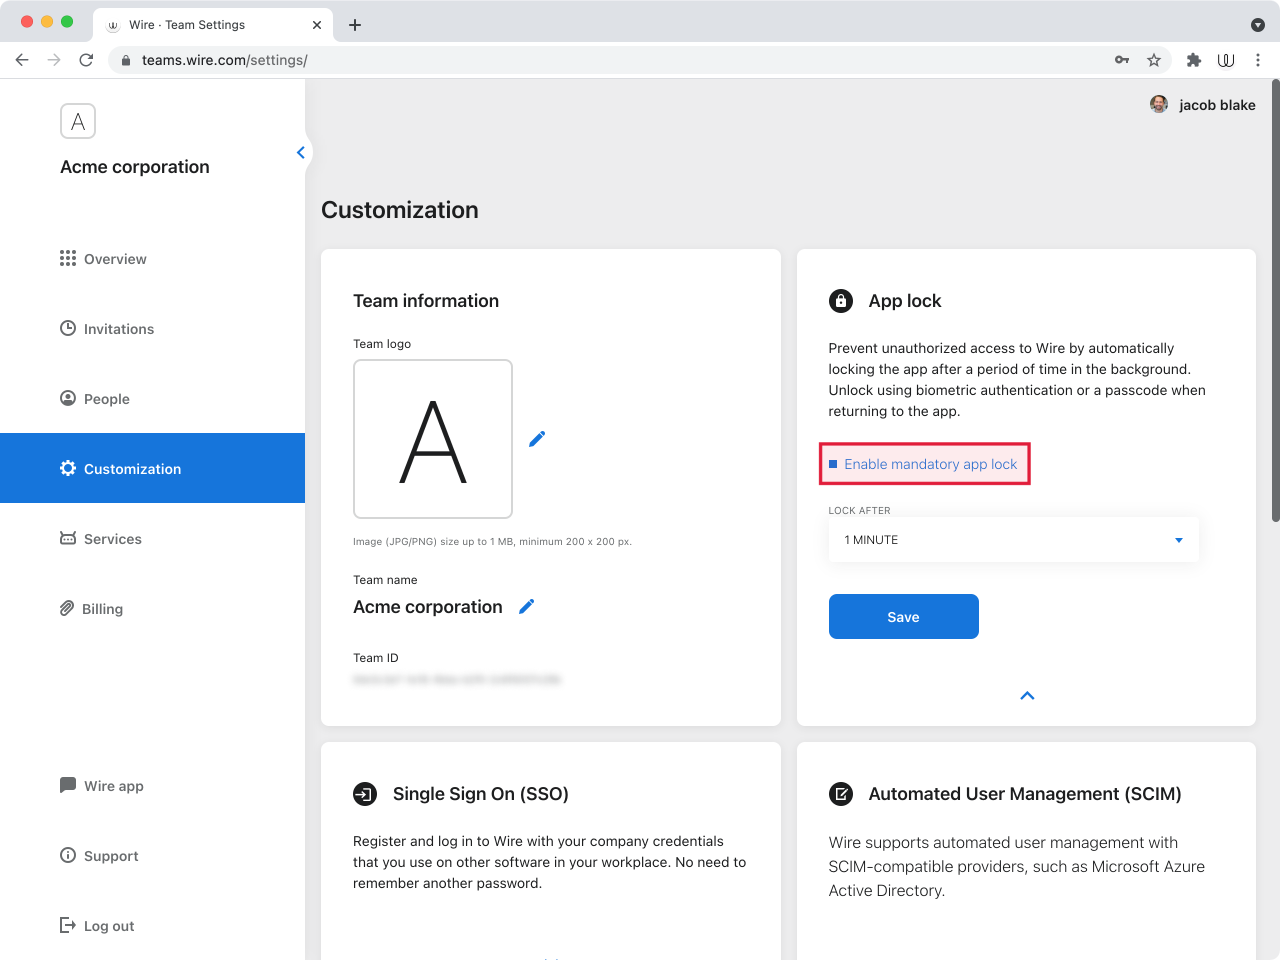Click the LOCK AFTER label
This screenshot has height=960, width=1280.
tap(859, 510)
